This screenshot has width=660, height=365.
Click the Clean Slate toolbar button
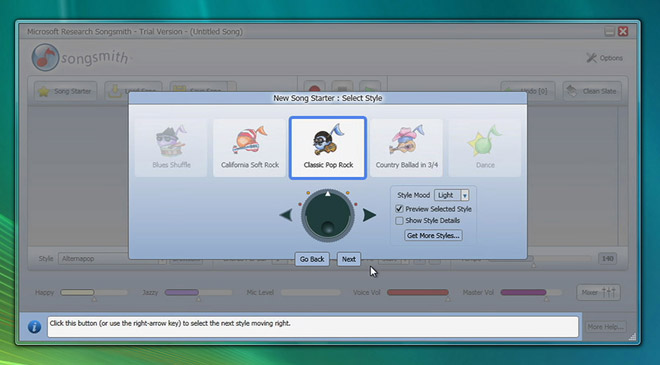[592, 91]
